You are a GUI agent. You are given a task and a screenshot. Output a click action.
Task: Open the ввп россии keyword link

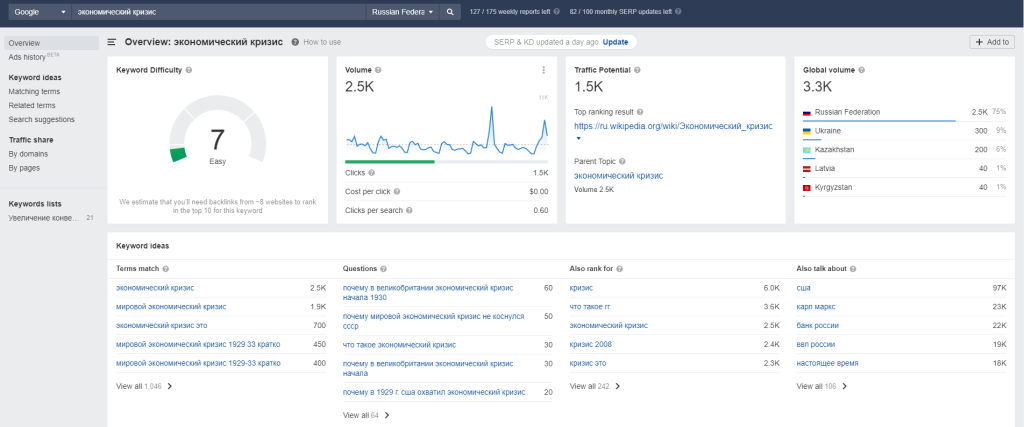[816, 344]
